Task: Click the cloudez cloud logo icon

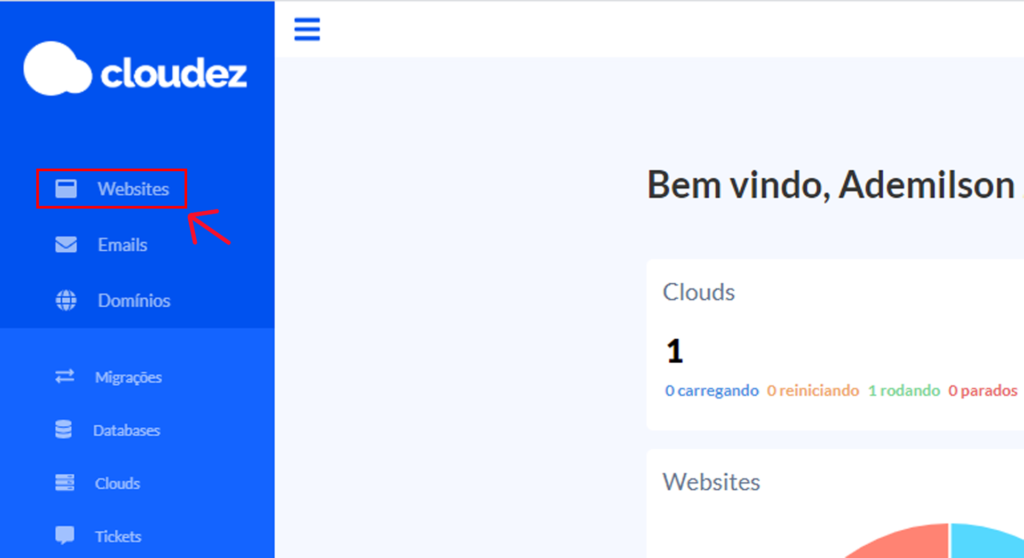Action: [x=59, y=69]
